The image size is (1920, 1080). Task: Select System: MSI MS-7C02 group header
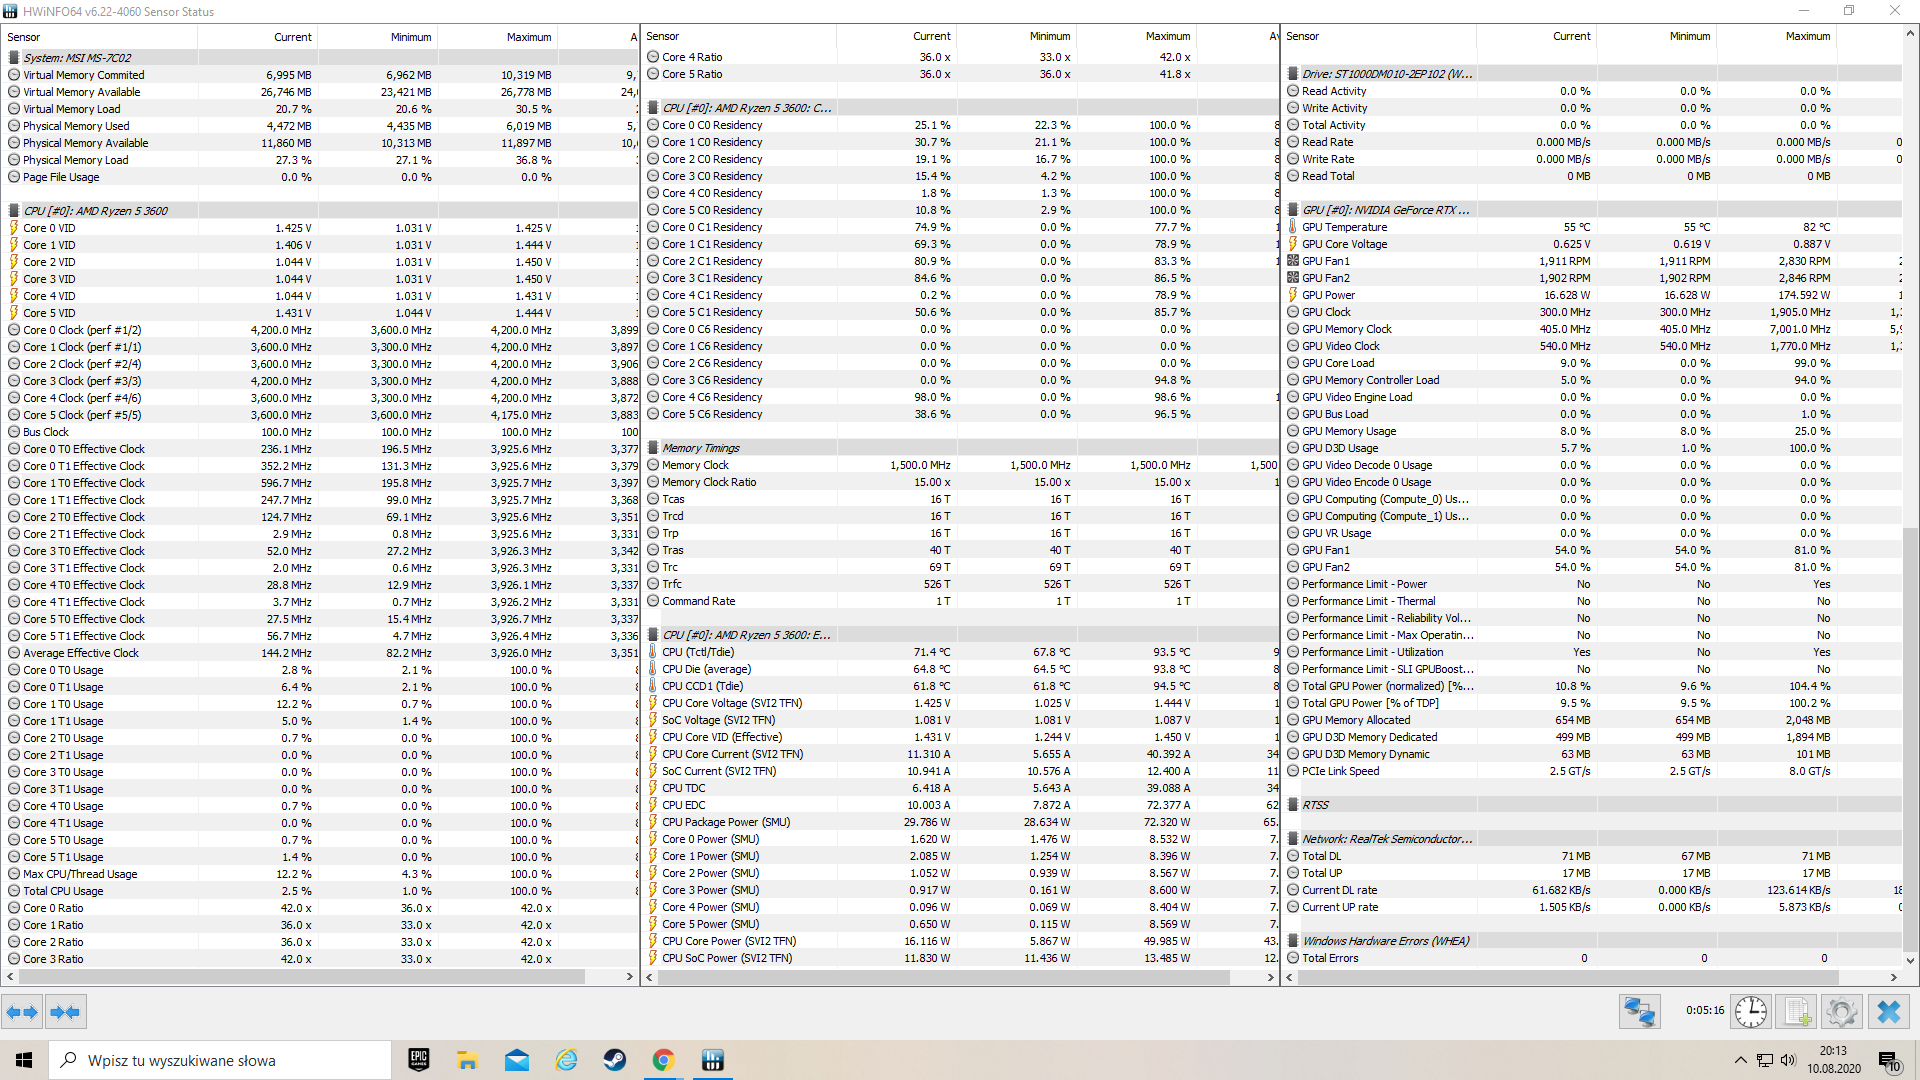coord(320,58)
